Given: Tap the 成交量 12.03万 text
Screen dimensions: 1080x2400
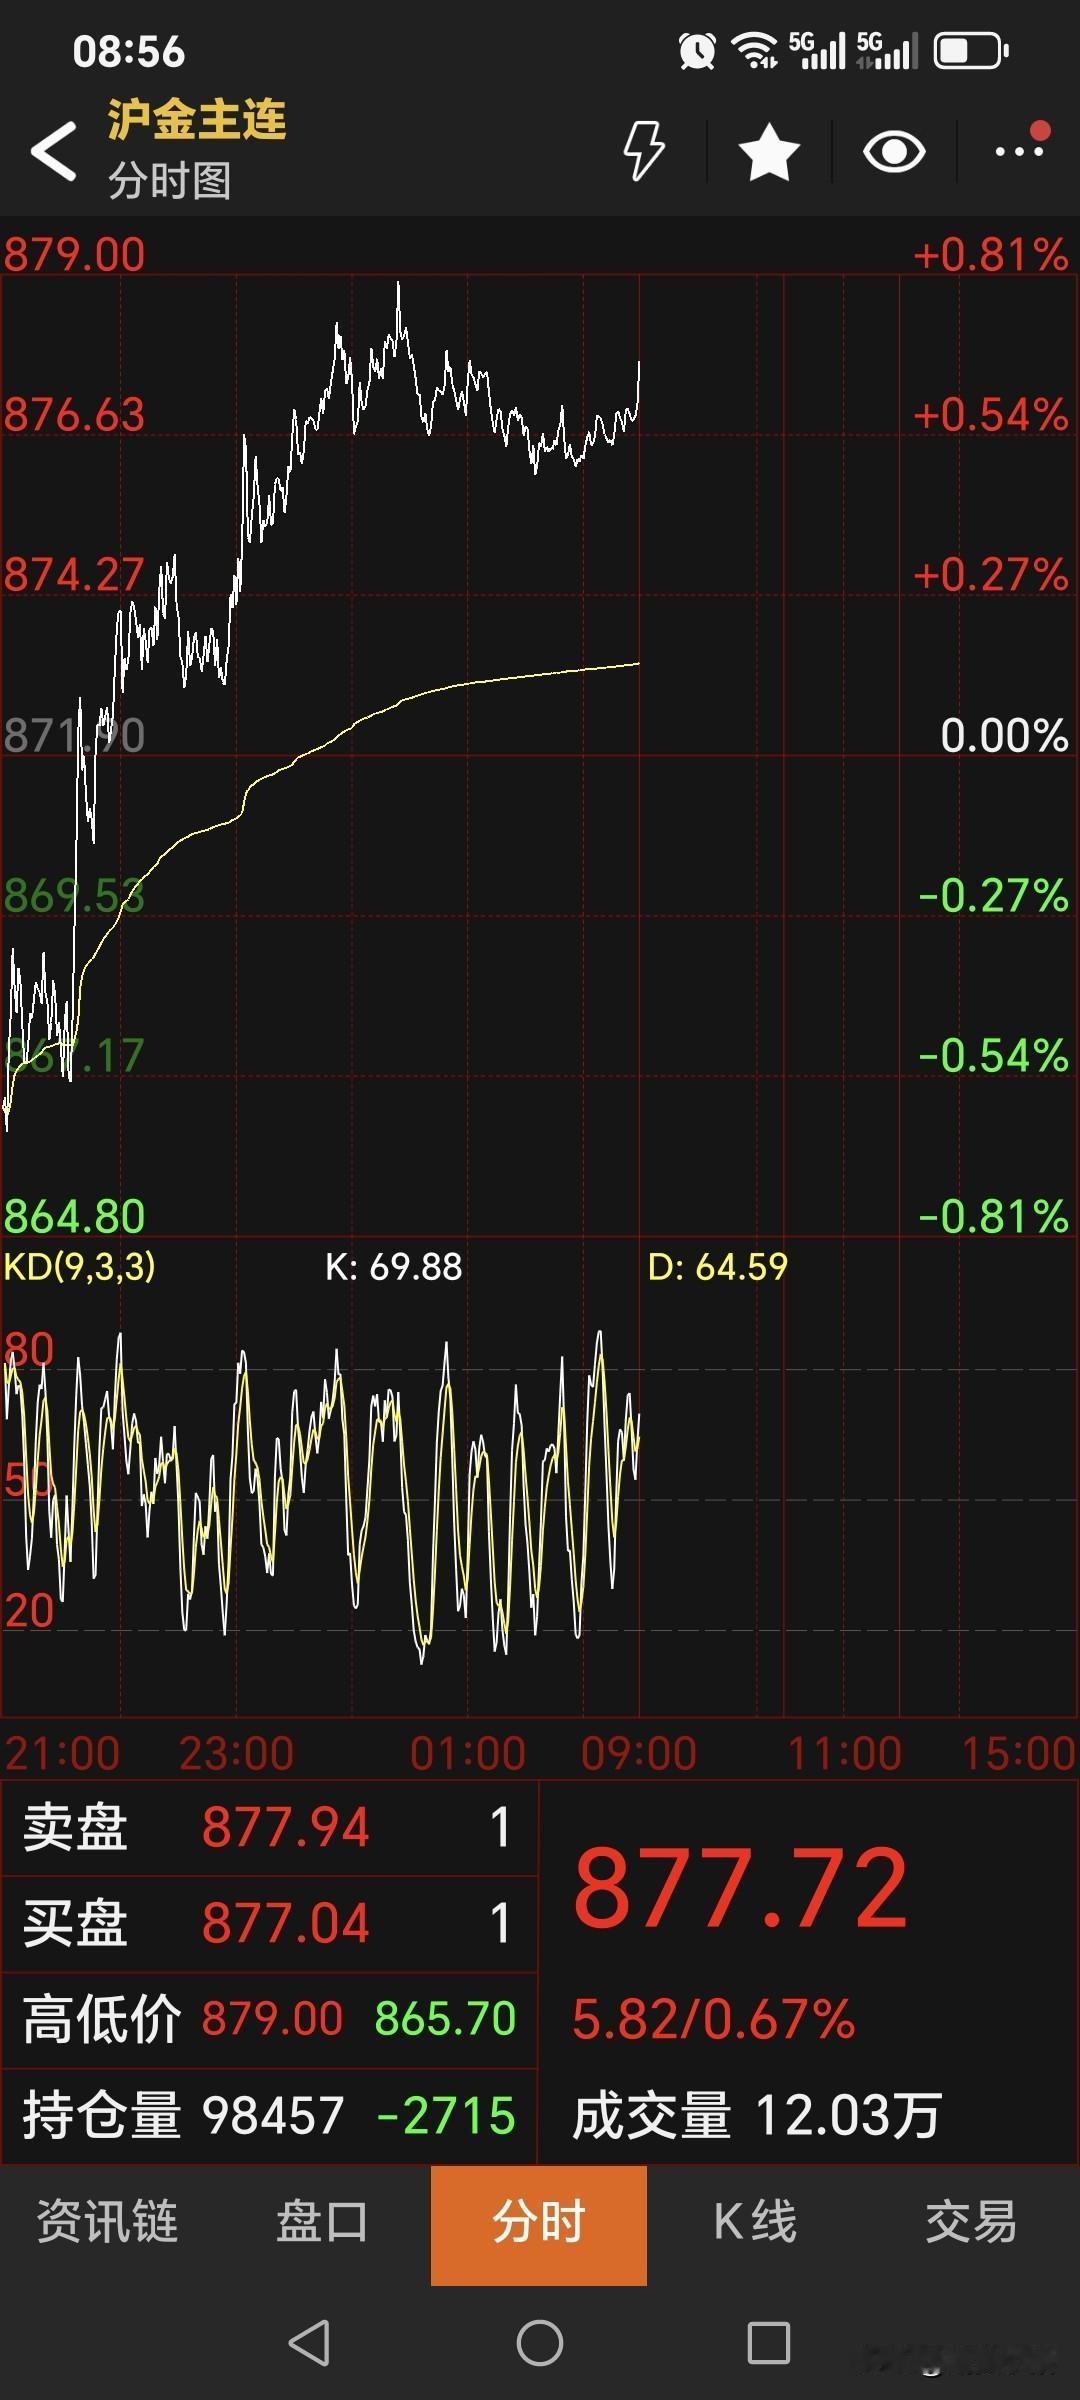Looking at the screenshot, I should 757,2116.
